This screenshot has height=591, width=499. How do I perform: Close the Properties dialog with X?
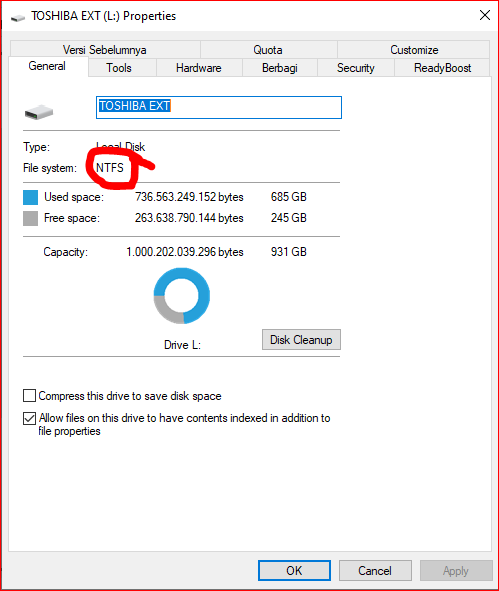coord(485,15)
